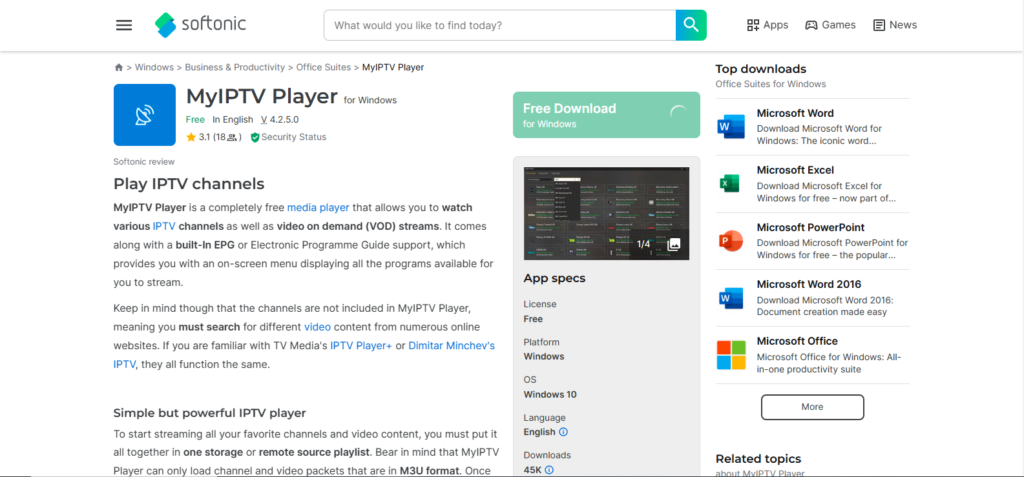Click the 'Related topics' heading
The width and height of the screenshot is (1024, 477).
pyautogui.click(x=758, y=459)
